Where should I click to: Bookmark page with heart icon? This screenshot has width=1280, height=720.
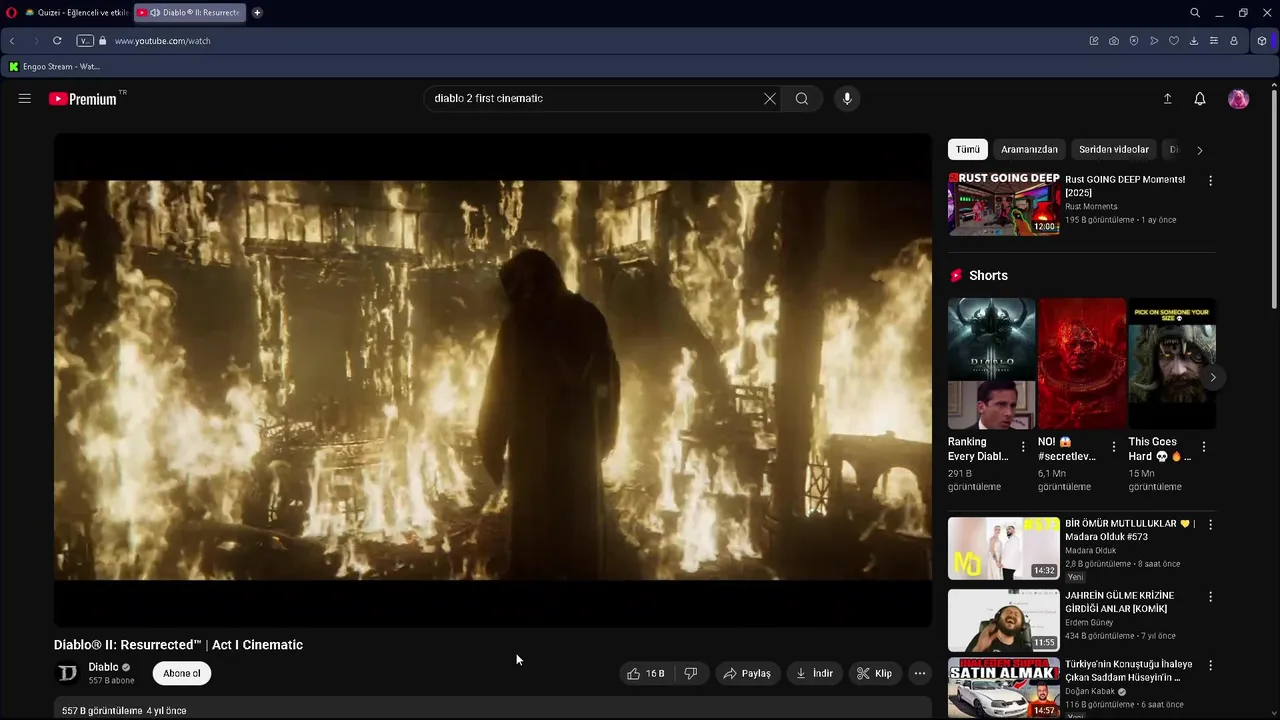[1174, 41]
